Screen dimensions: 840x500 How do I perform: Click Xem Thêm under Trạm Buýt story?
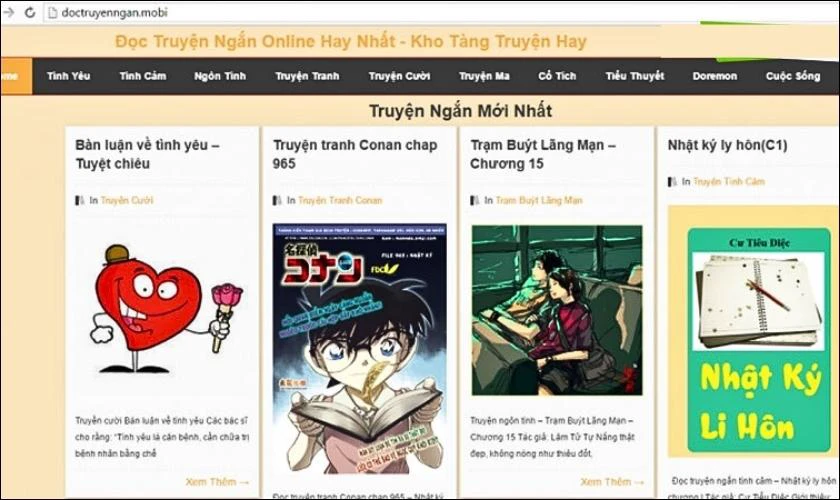612,482
